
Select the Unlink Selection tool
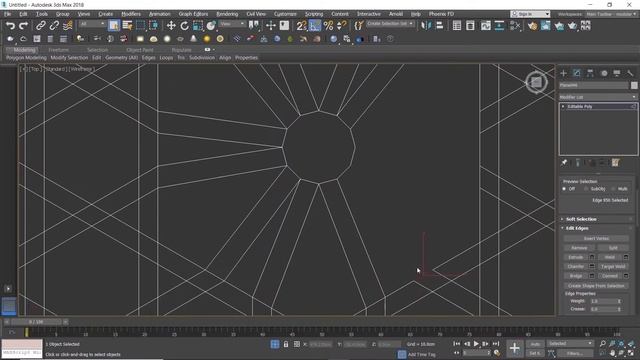tap(54, 26)
